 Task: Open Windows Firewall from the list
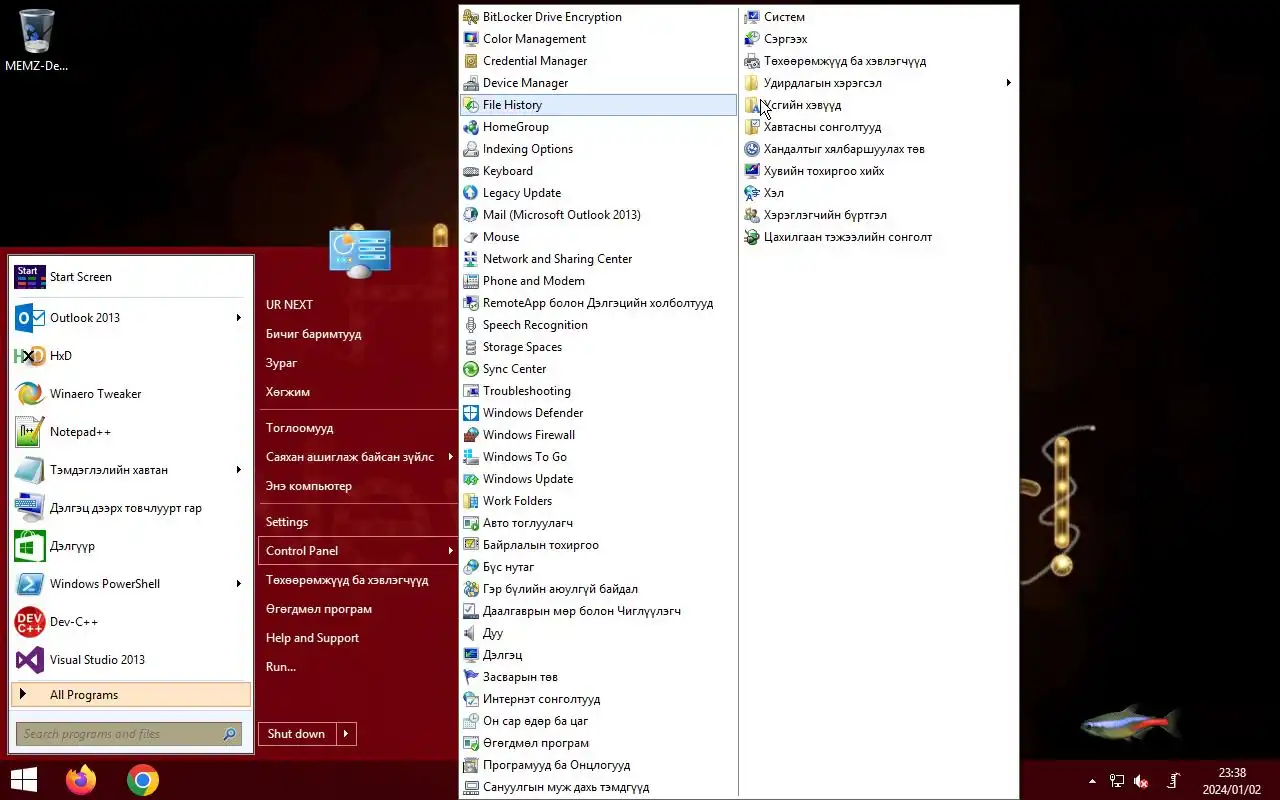598,435
